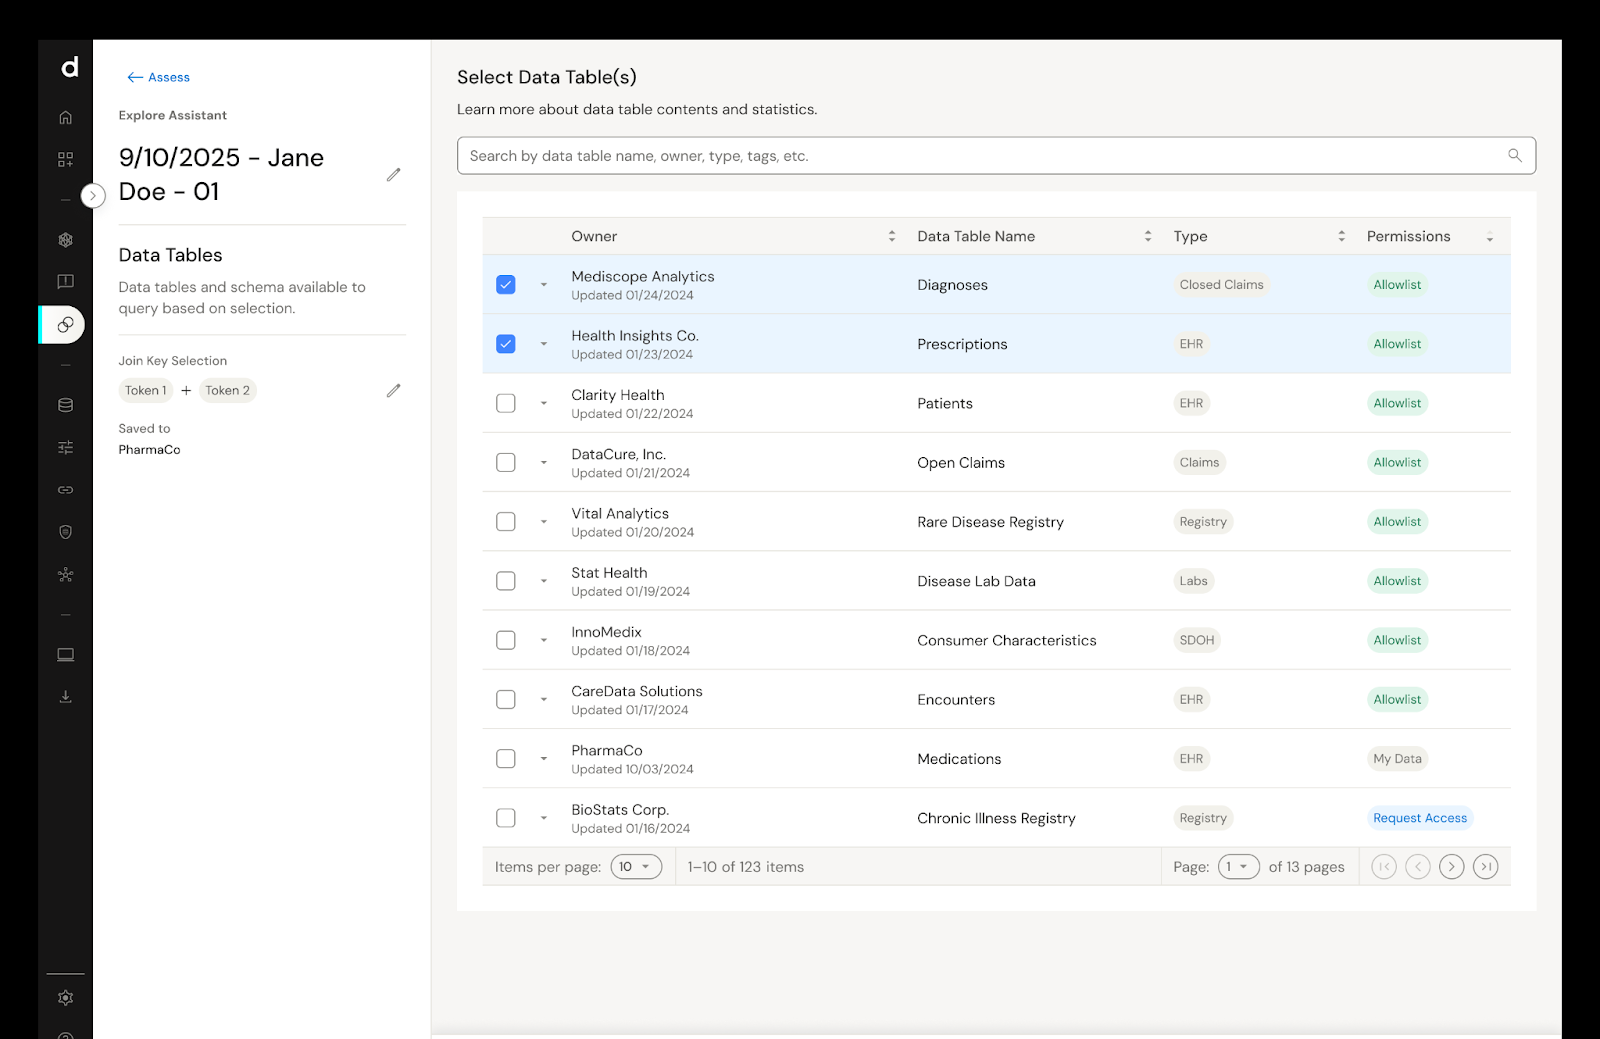Open the items per page dropdown

click(x=636, y=867)
